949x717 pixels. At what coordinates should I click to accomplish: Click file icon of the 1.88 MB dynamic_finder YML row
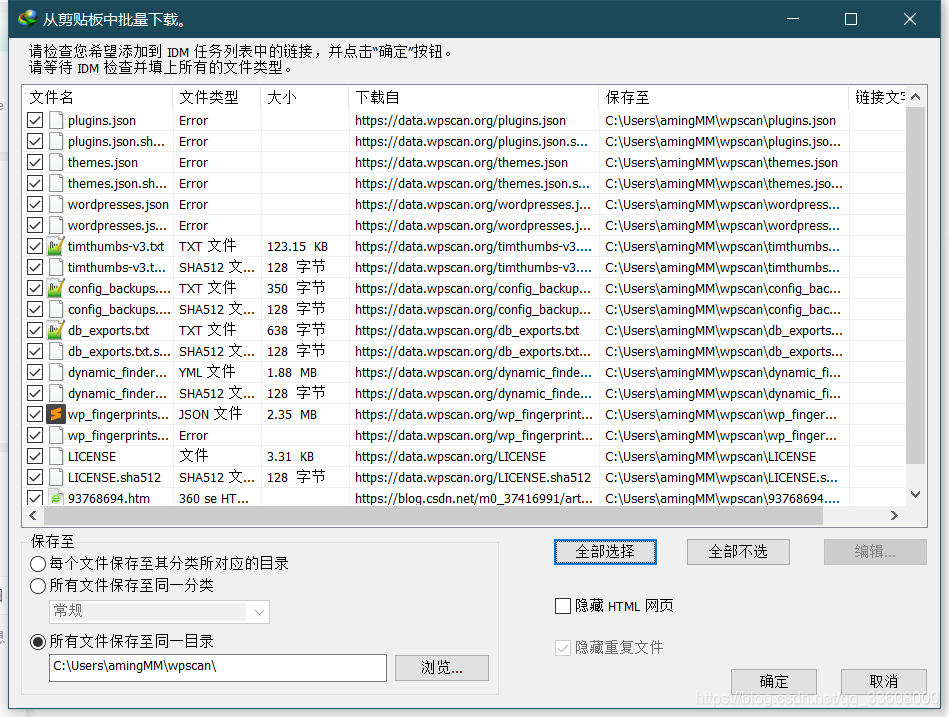coord(56,372)
